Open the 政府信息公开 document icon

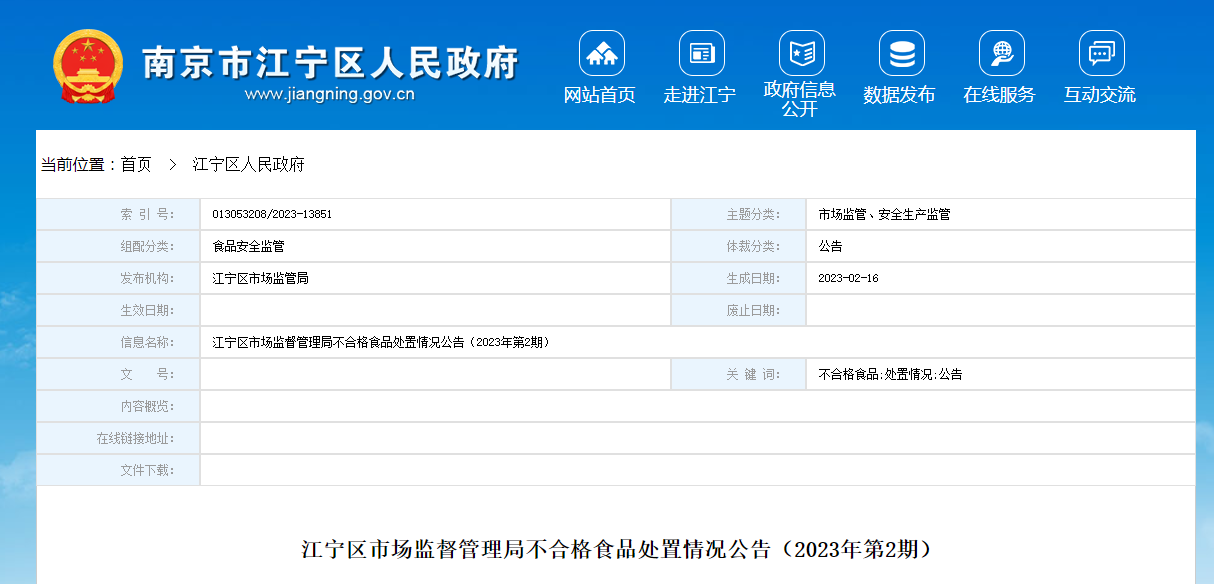[x=801, y=53]
